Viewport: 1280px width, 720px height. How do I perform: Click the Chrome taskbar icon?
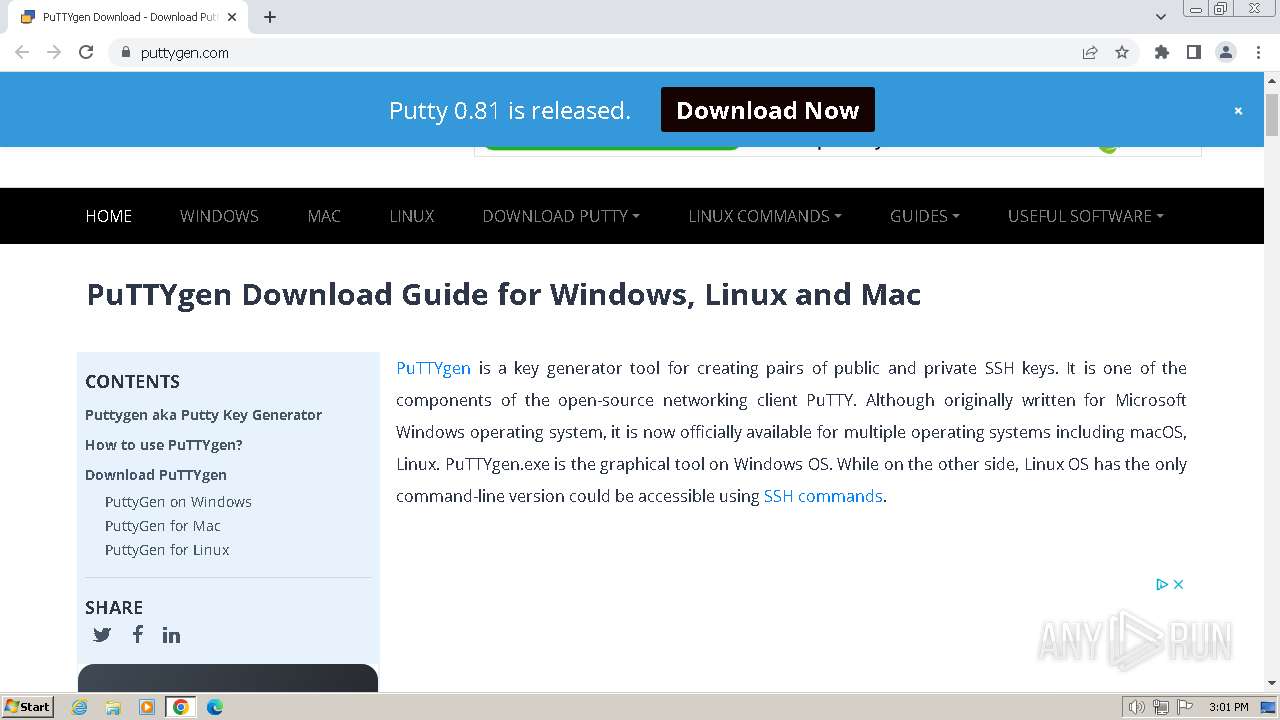pyautogui.click(x=181, y=707)
